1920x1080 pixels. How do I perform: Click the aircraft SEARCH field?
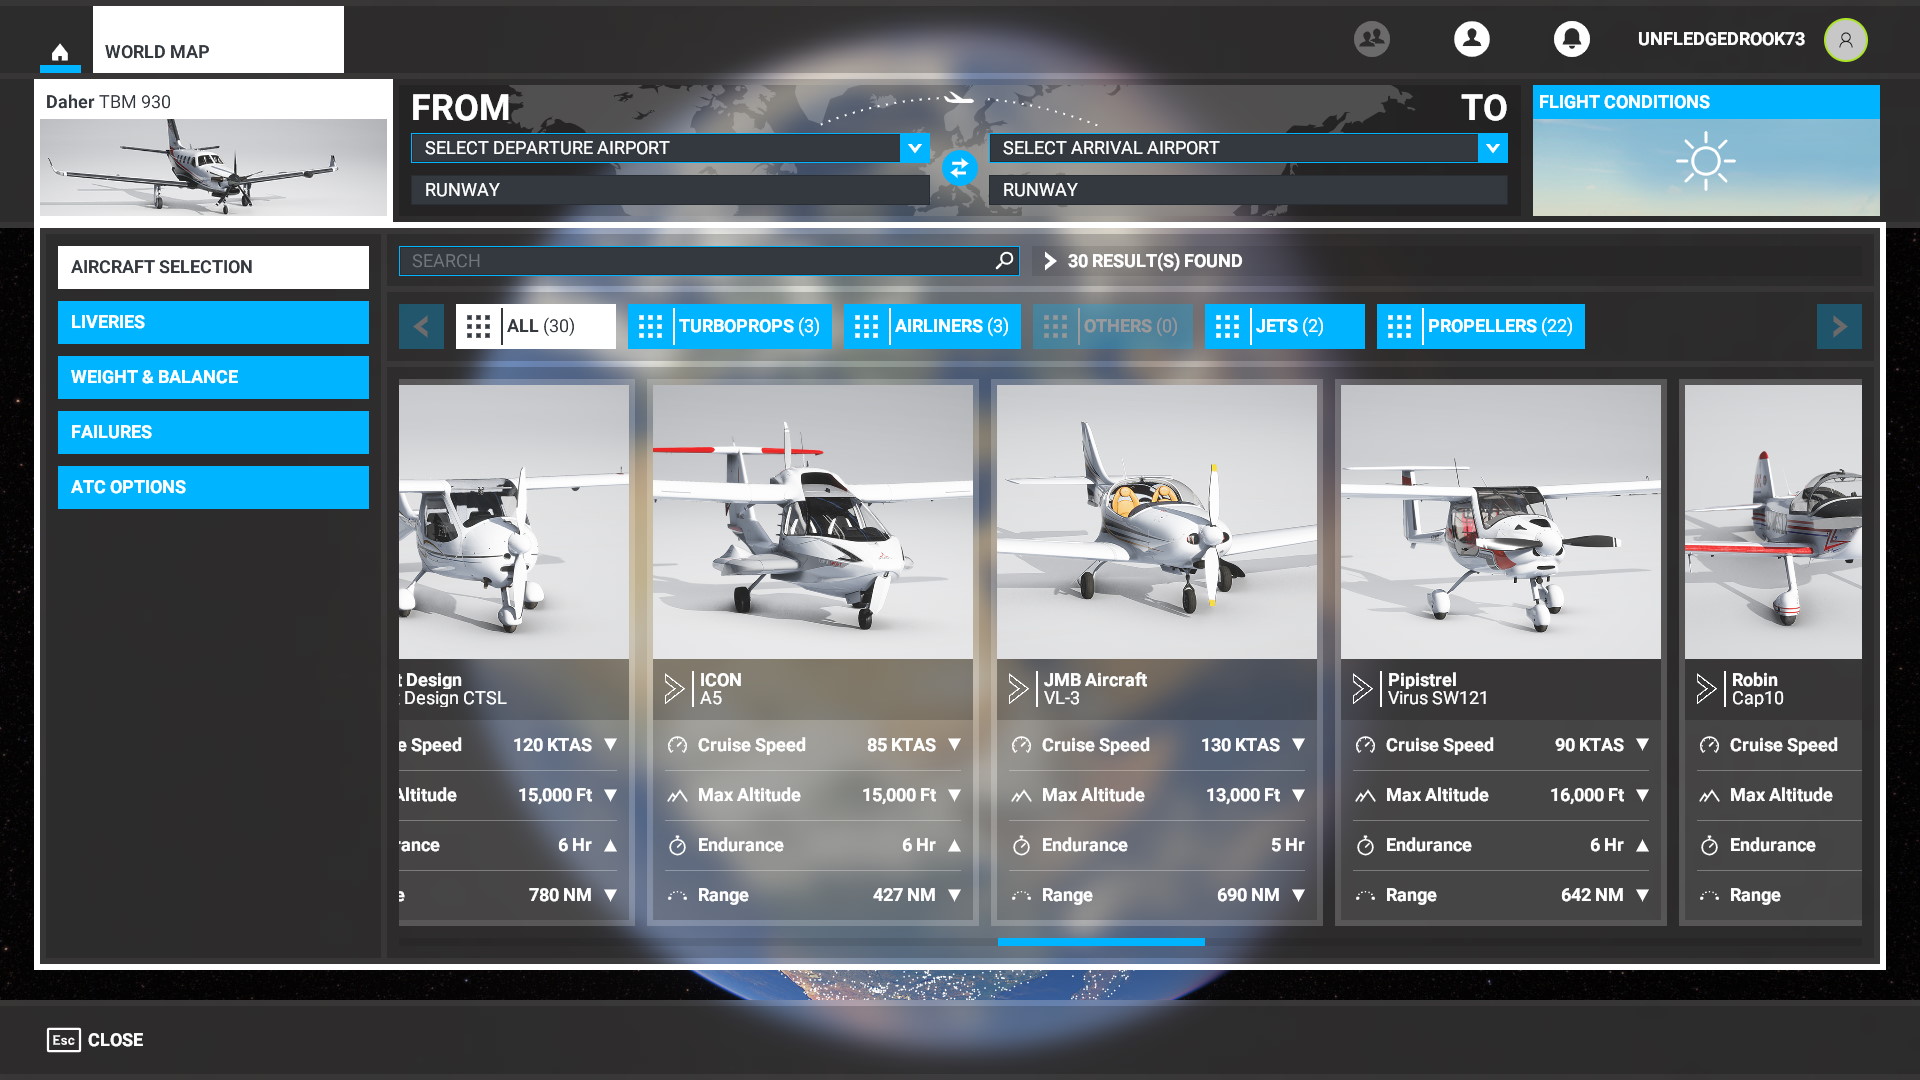709,261
